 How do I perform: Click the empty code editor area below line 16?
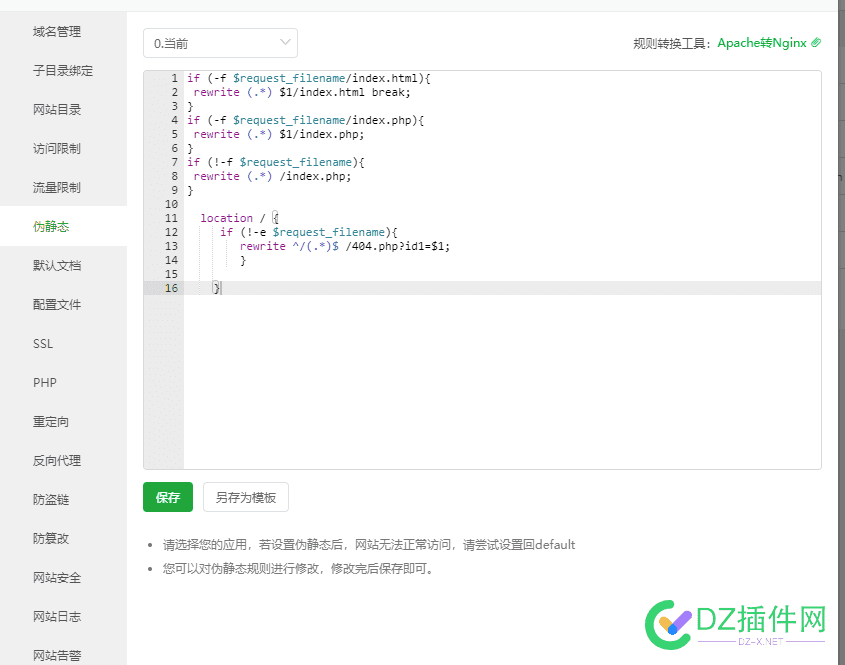coord(501,380)
